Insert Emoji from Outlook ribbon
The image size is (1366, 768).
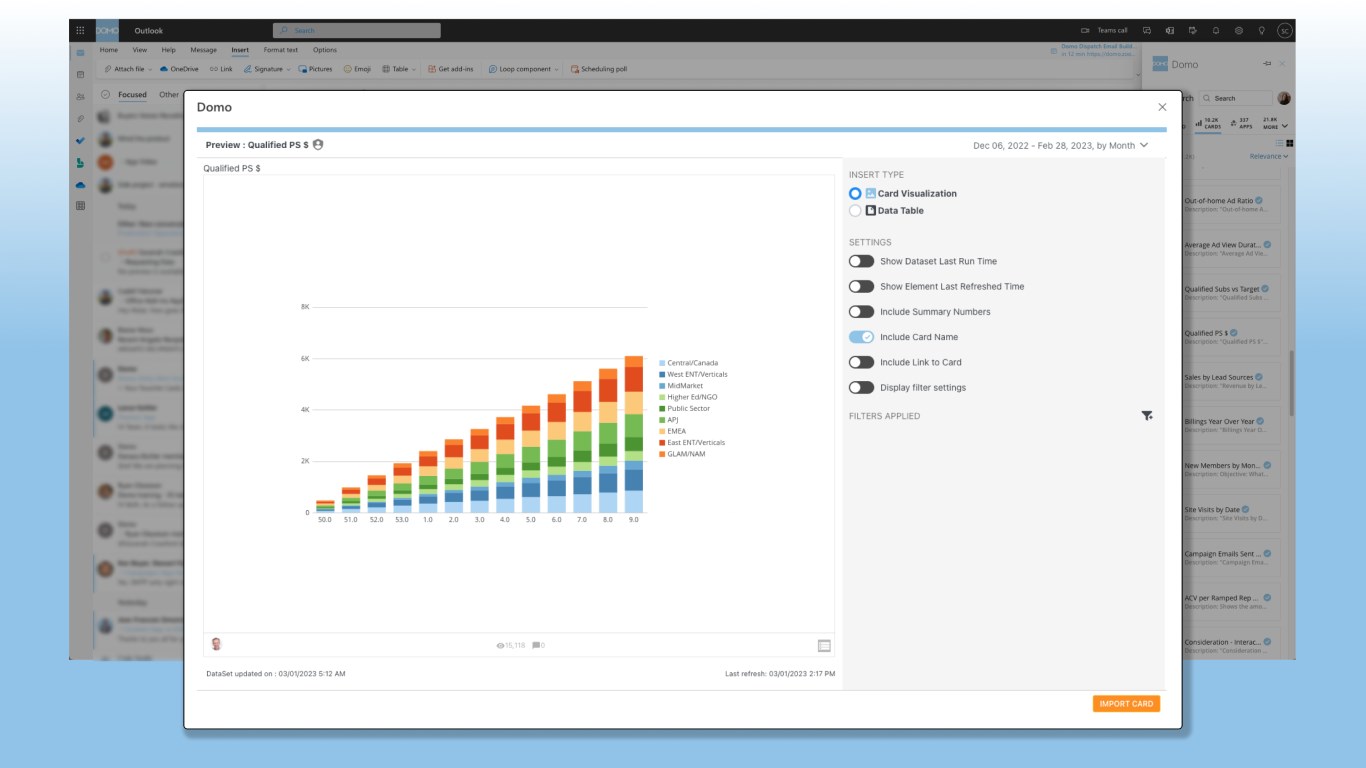pyautogui.click(x=357, y=69)
